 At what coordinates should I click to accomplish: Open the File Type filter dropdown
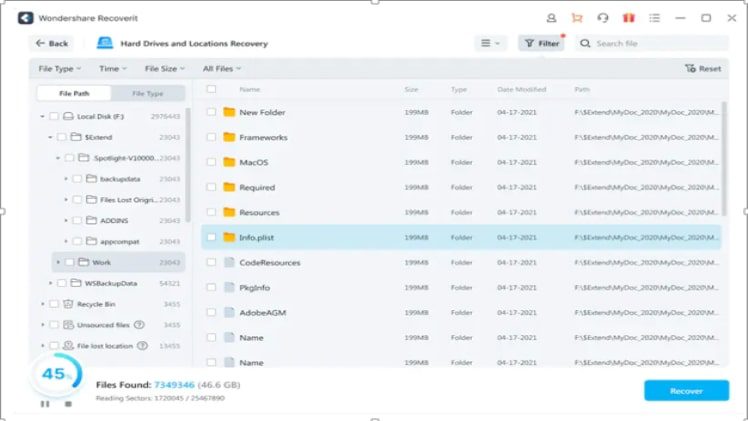coord(60,69)
